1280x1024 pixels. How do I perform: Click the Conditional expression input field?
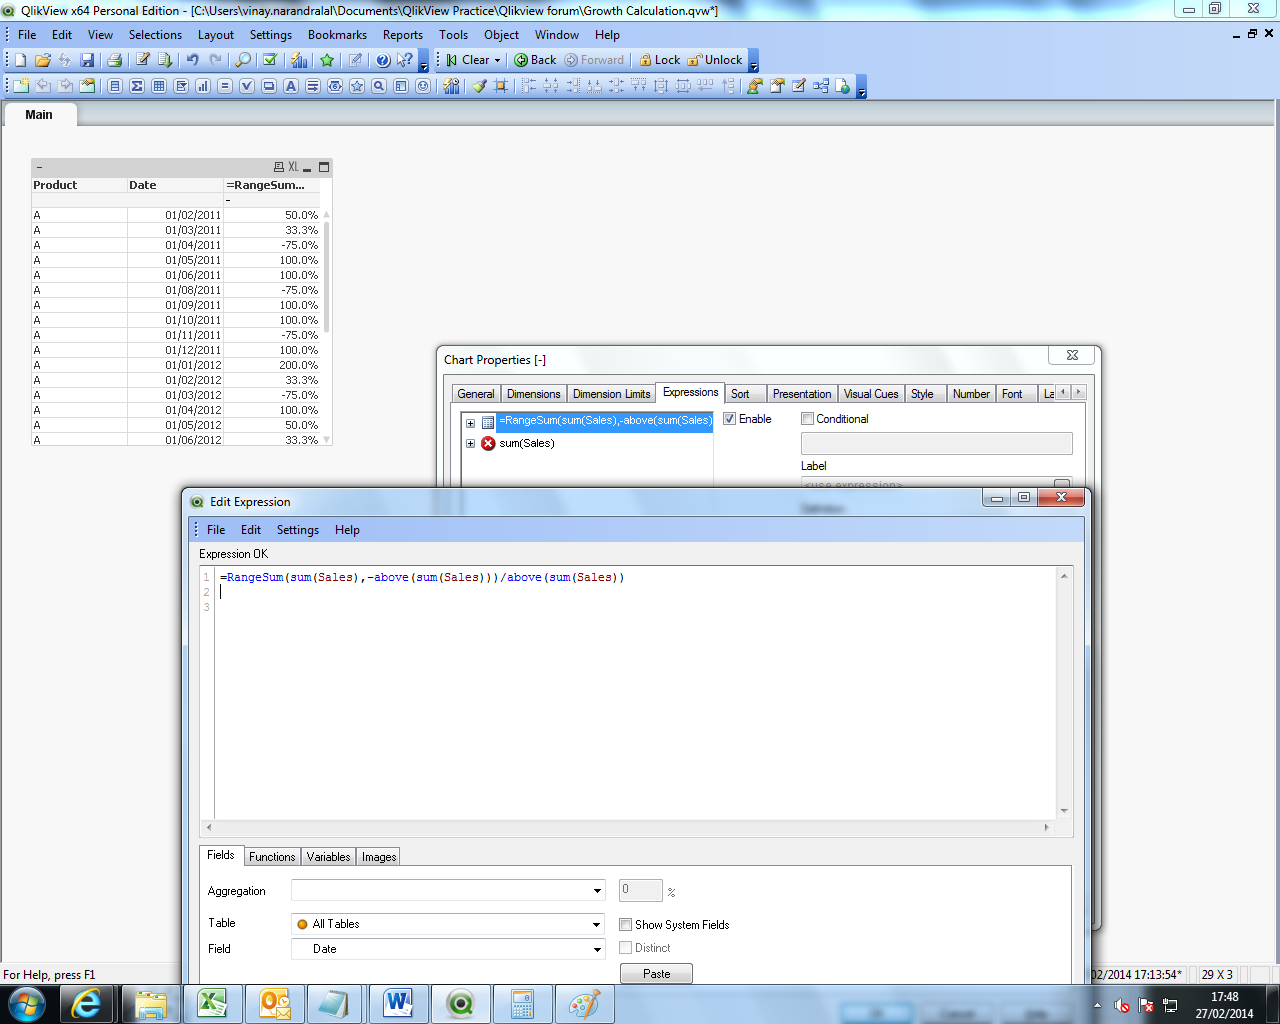click(936, 443)
